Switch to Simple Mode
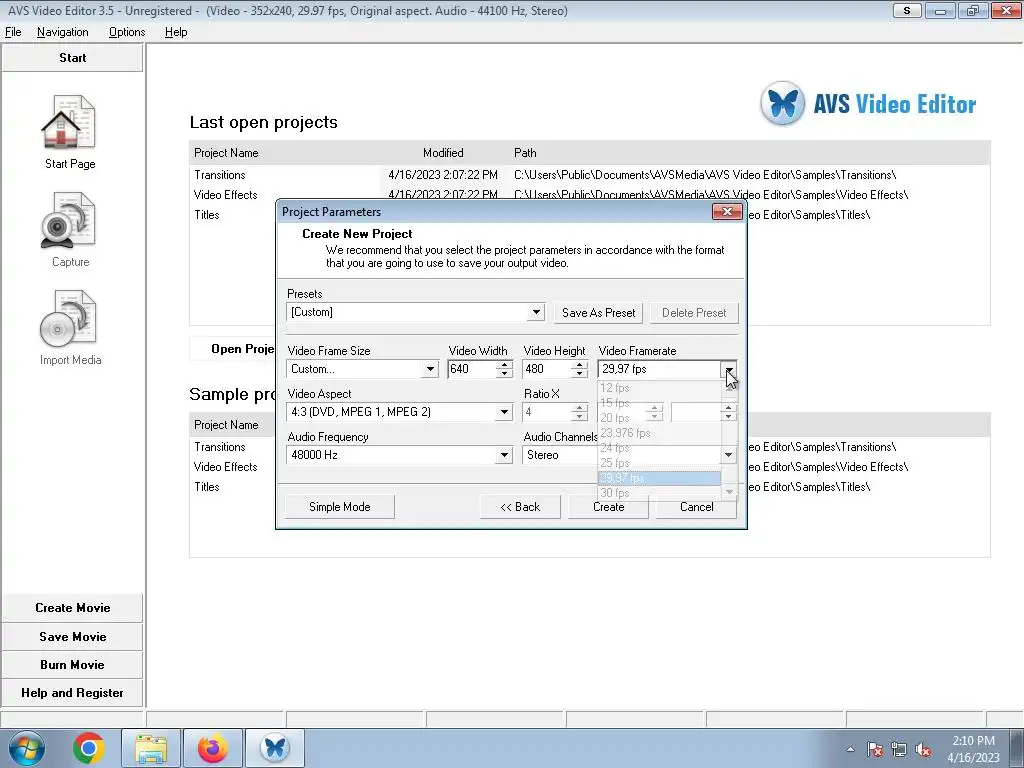Viewport: 1024px width, 768px height. coord(340,507)
